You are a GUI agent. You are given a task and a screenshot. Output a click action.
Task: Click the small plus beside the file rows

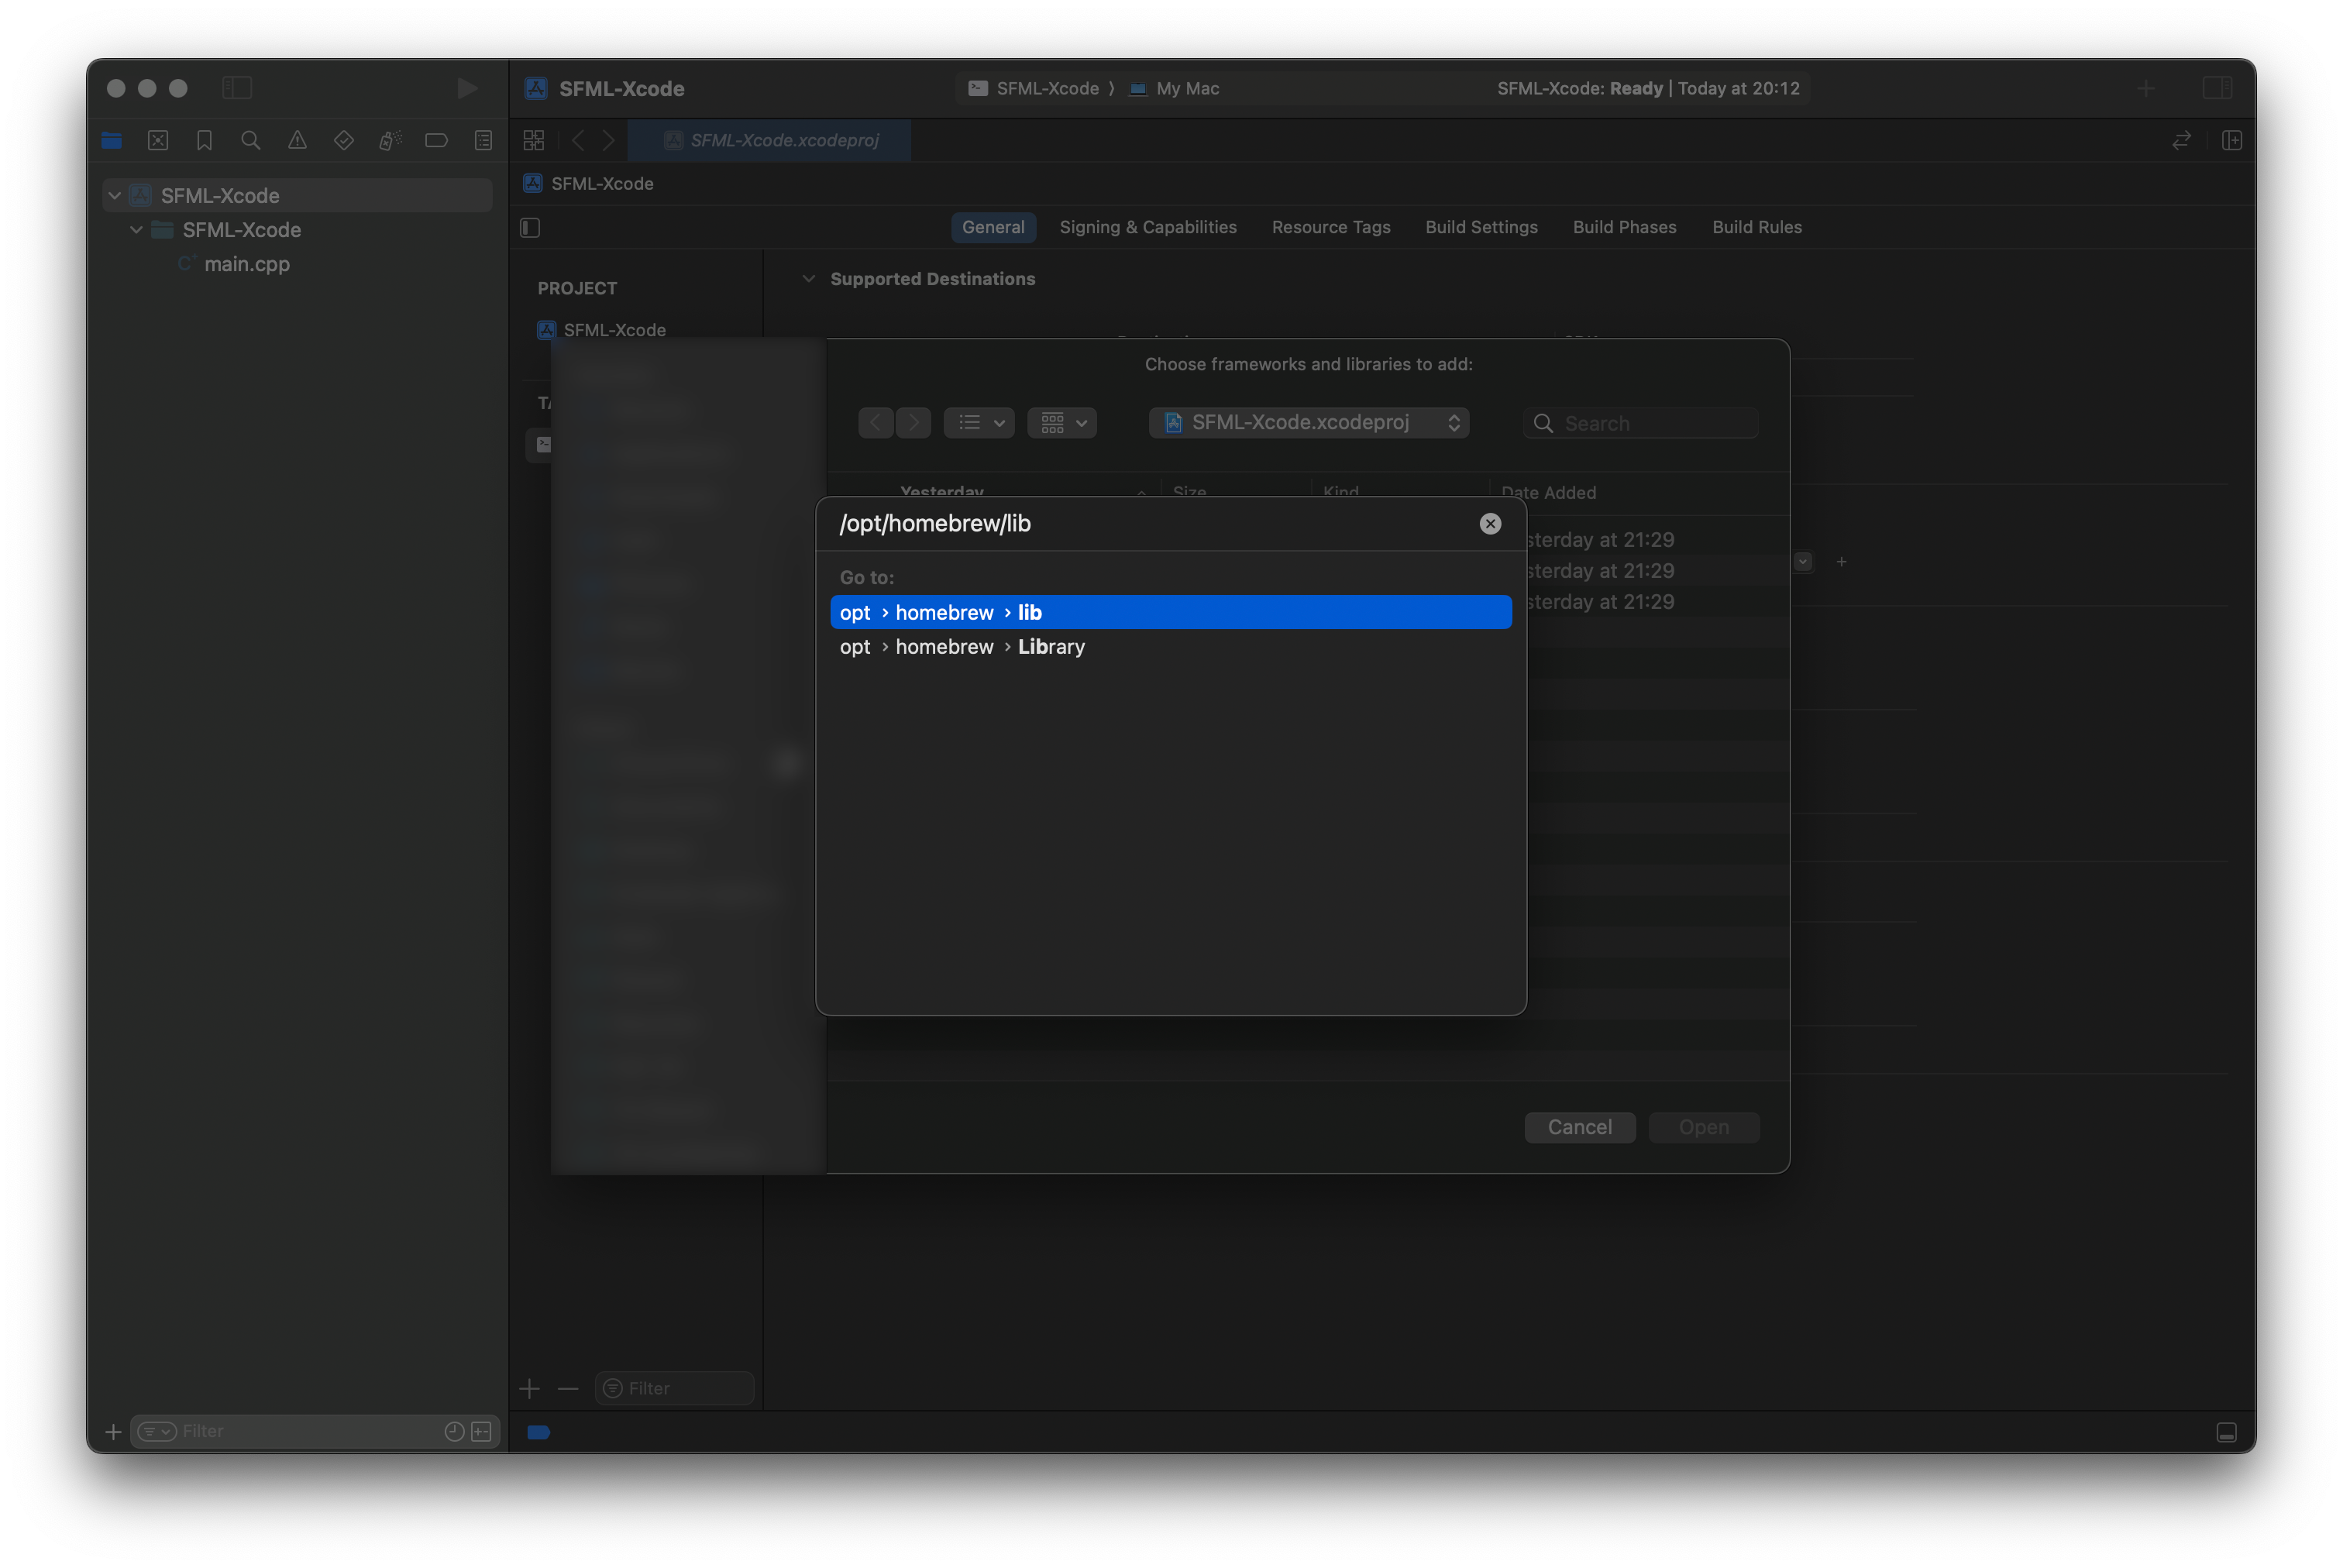tap(1841, 562)
